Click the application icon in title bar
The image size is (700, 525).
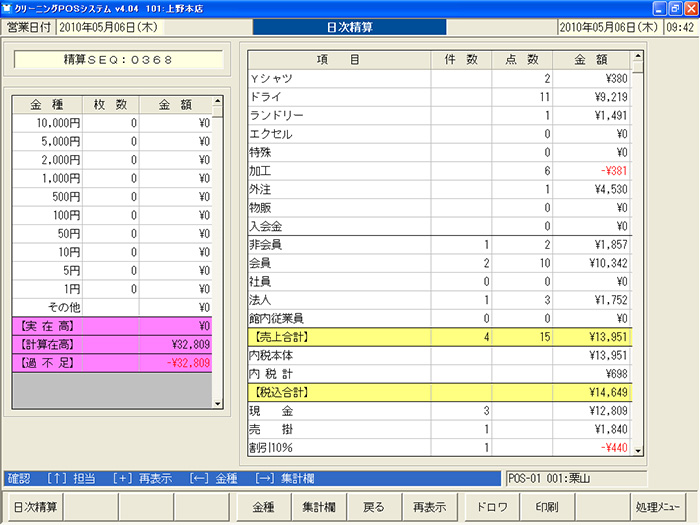pyautogui.click(x=9, y=7)
